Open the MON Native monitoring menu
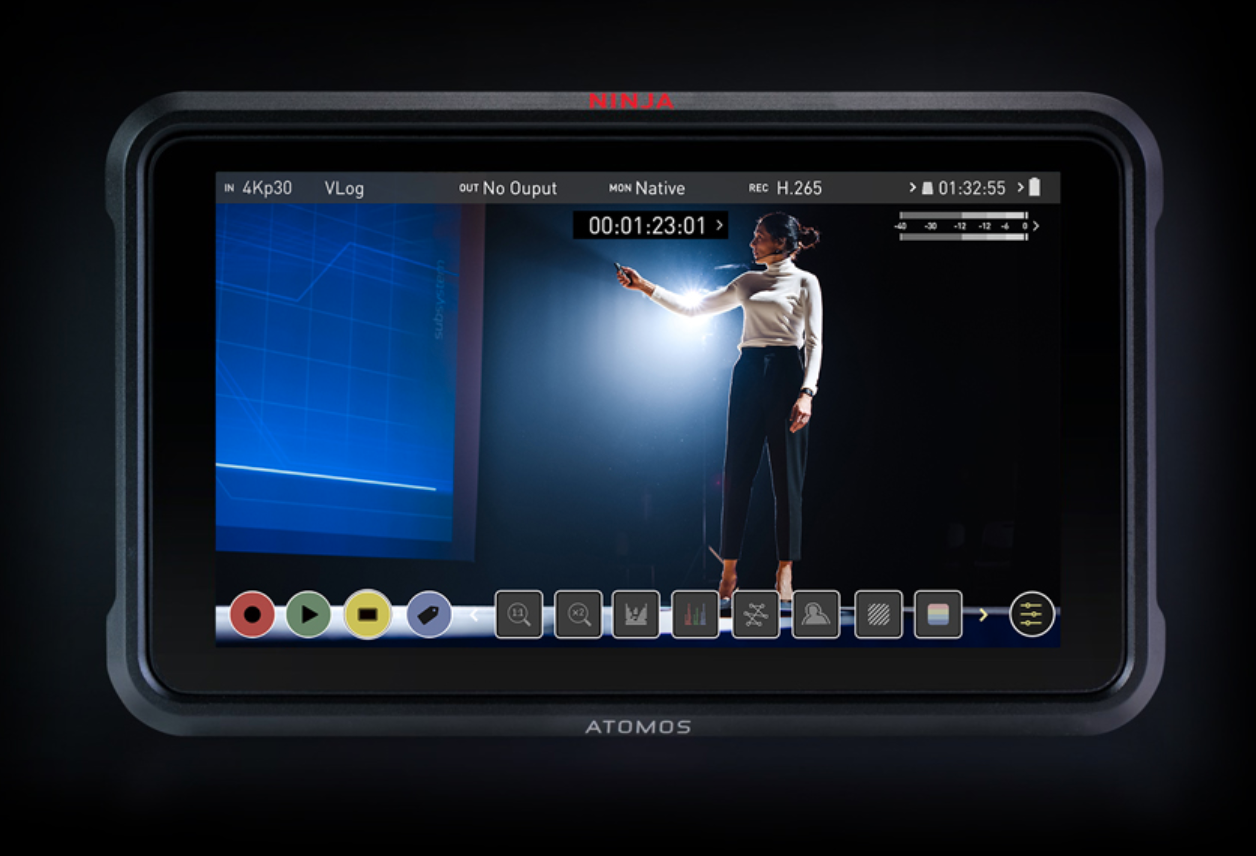 (x=647, y=187)
